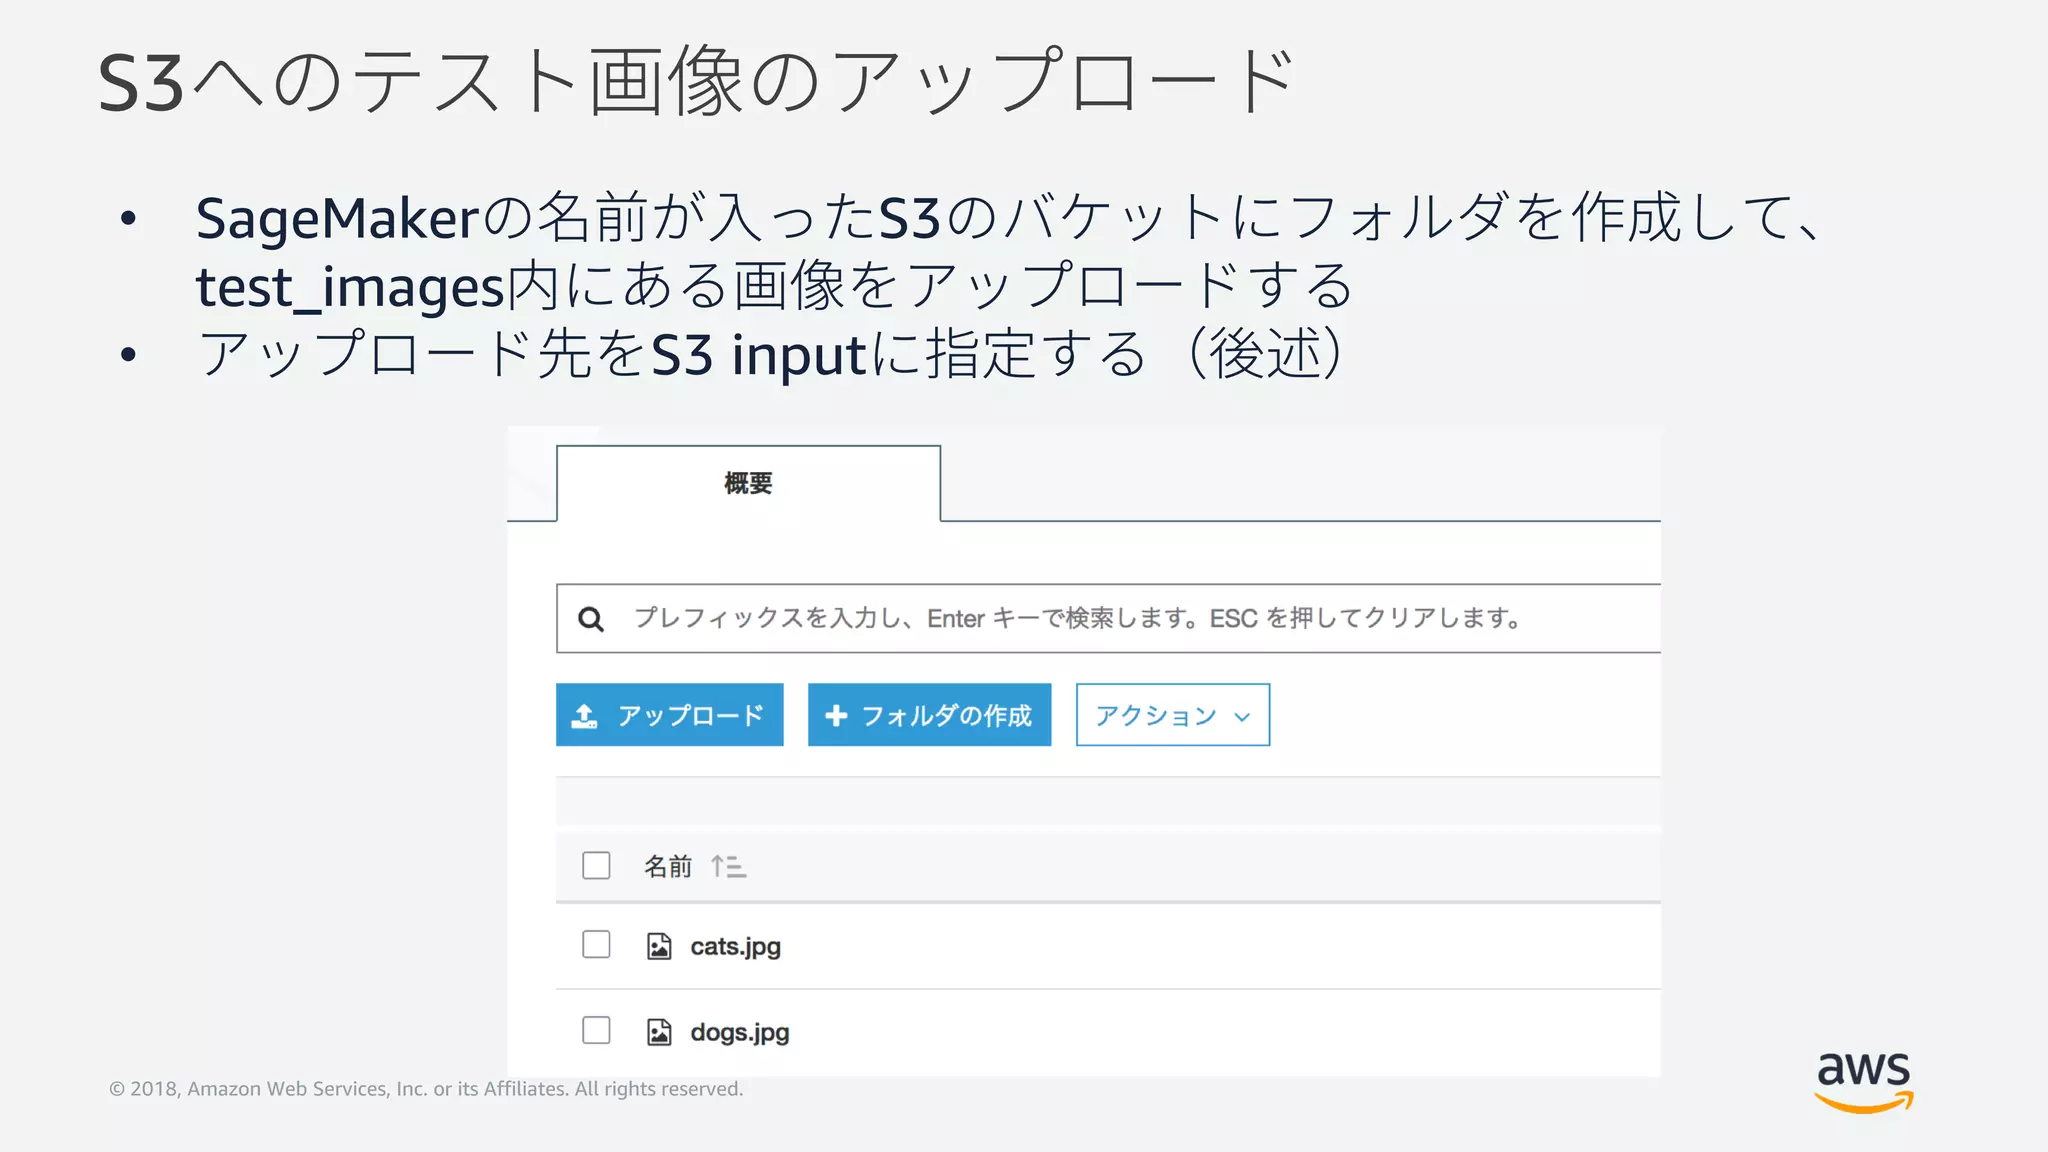Viewport: 2048px width, 1152px height.
Task: Check the dogs.jpg checkbox
Action: coord(596,1030)
